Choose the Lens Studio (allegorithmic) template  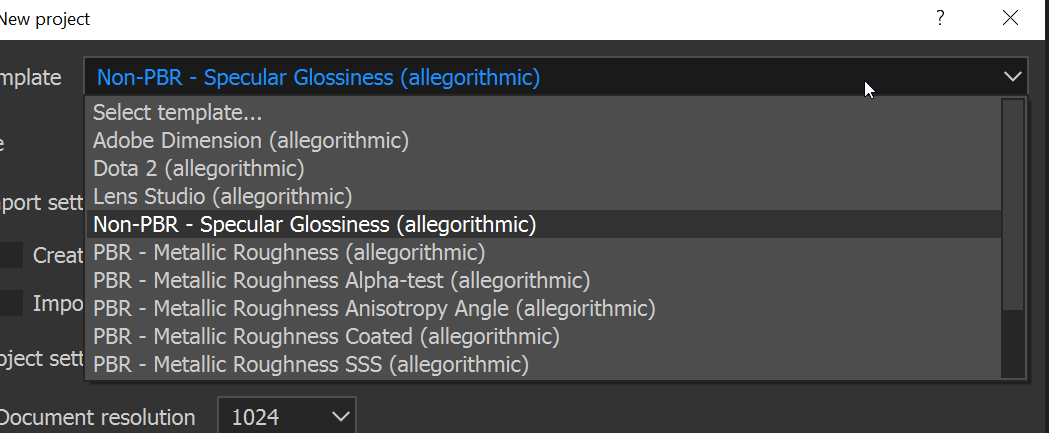pos(223,197)
